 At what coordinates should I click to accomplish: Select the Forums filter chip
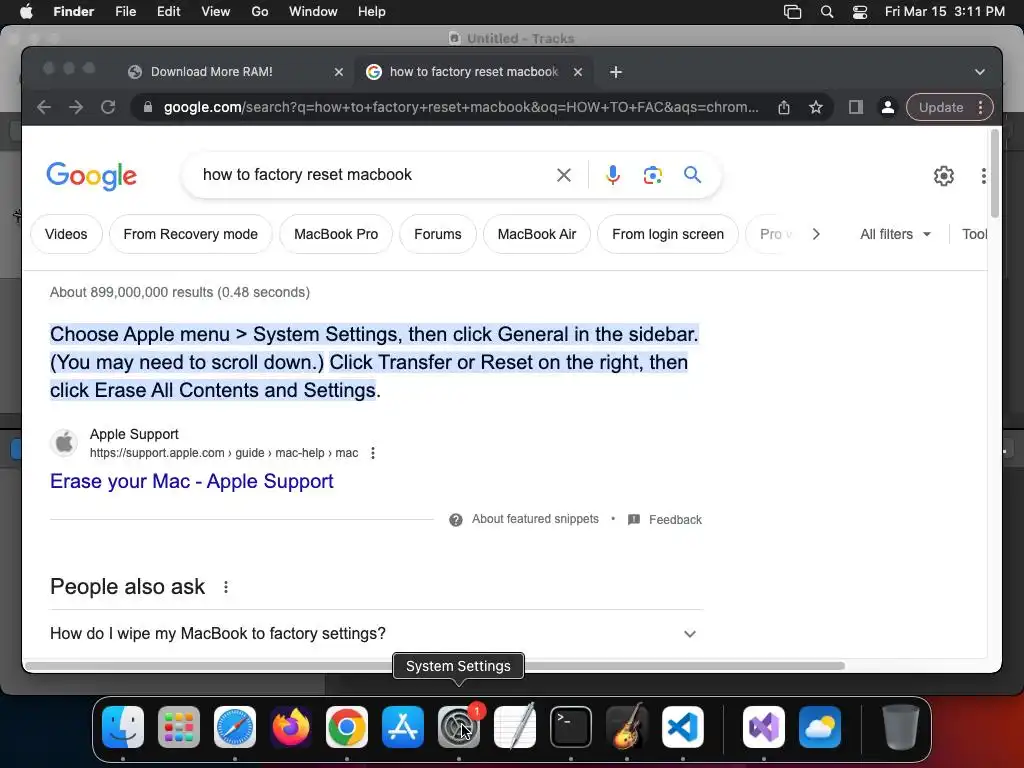pos(438,234)
